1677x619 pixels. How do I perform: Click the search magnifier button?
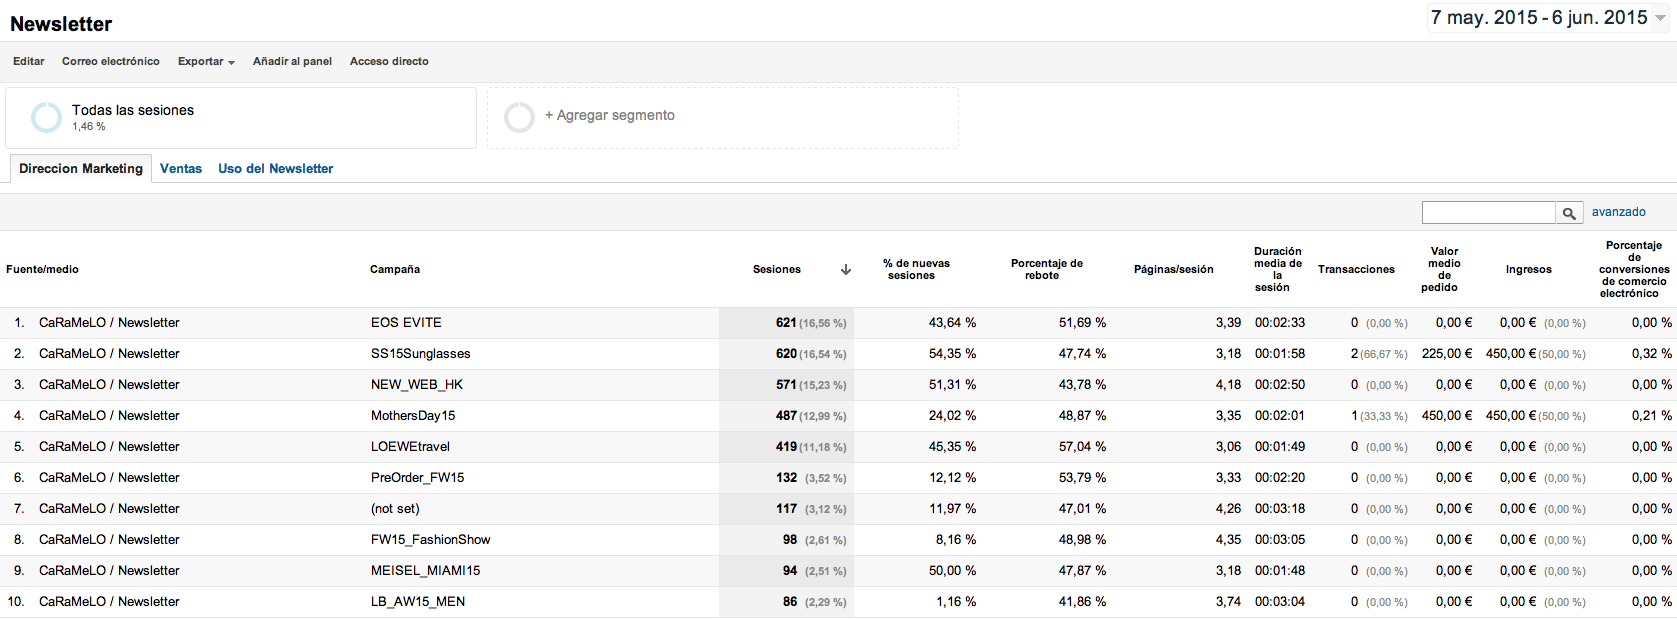pos(1569,213)
